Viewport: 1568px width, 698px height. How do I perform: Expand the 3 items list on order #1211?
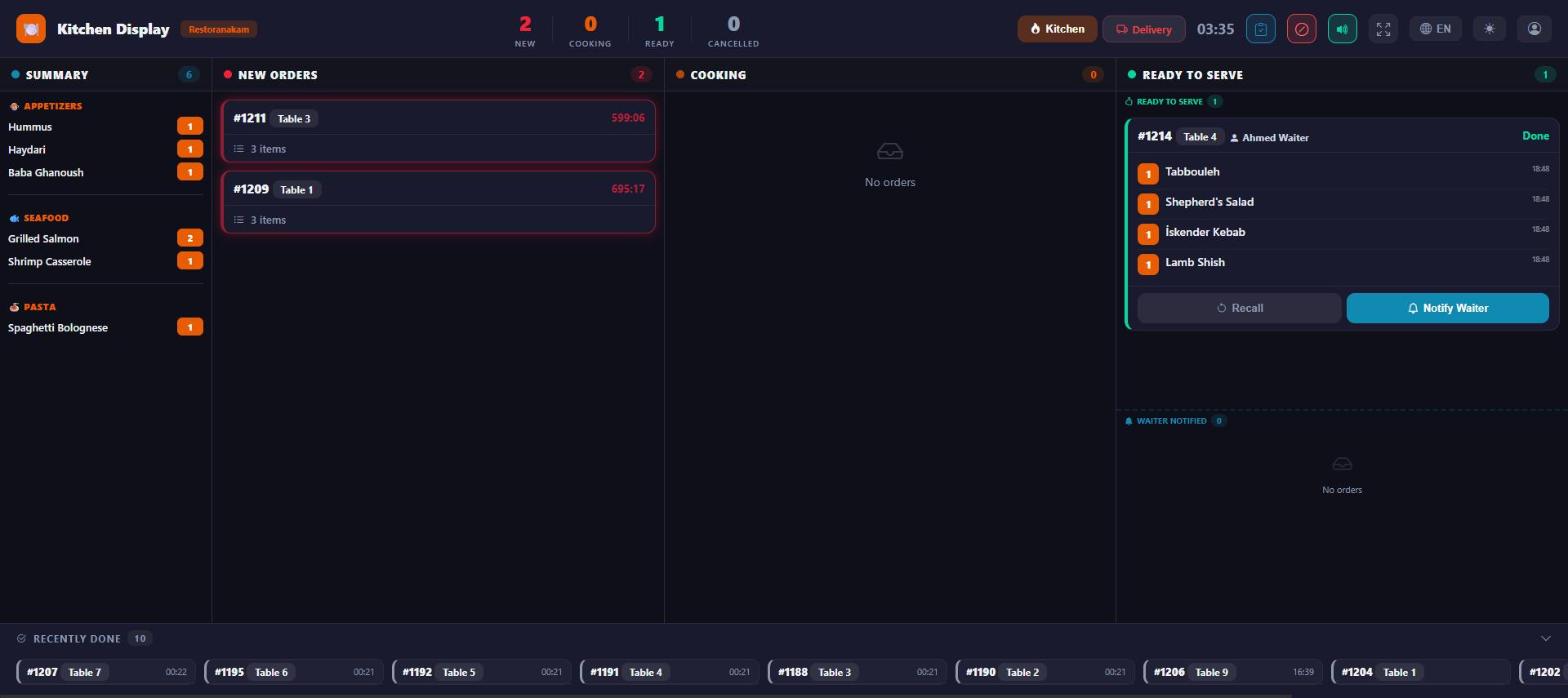(438, 149)
